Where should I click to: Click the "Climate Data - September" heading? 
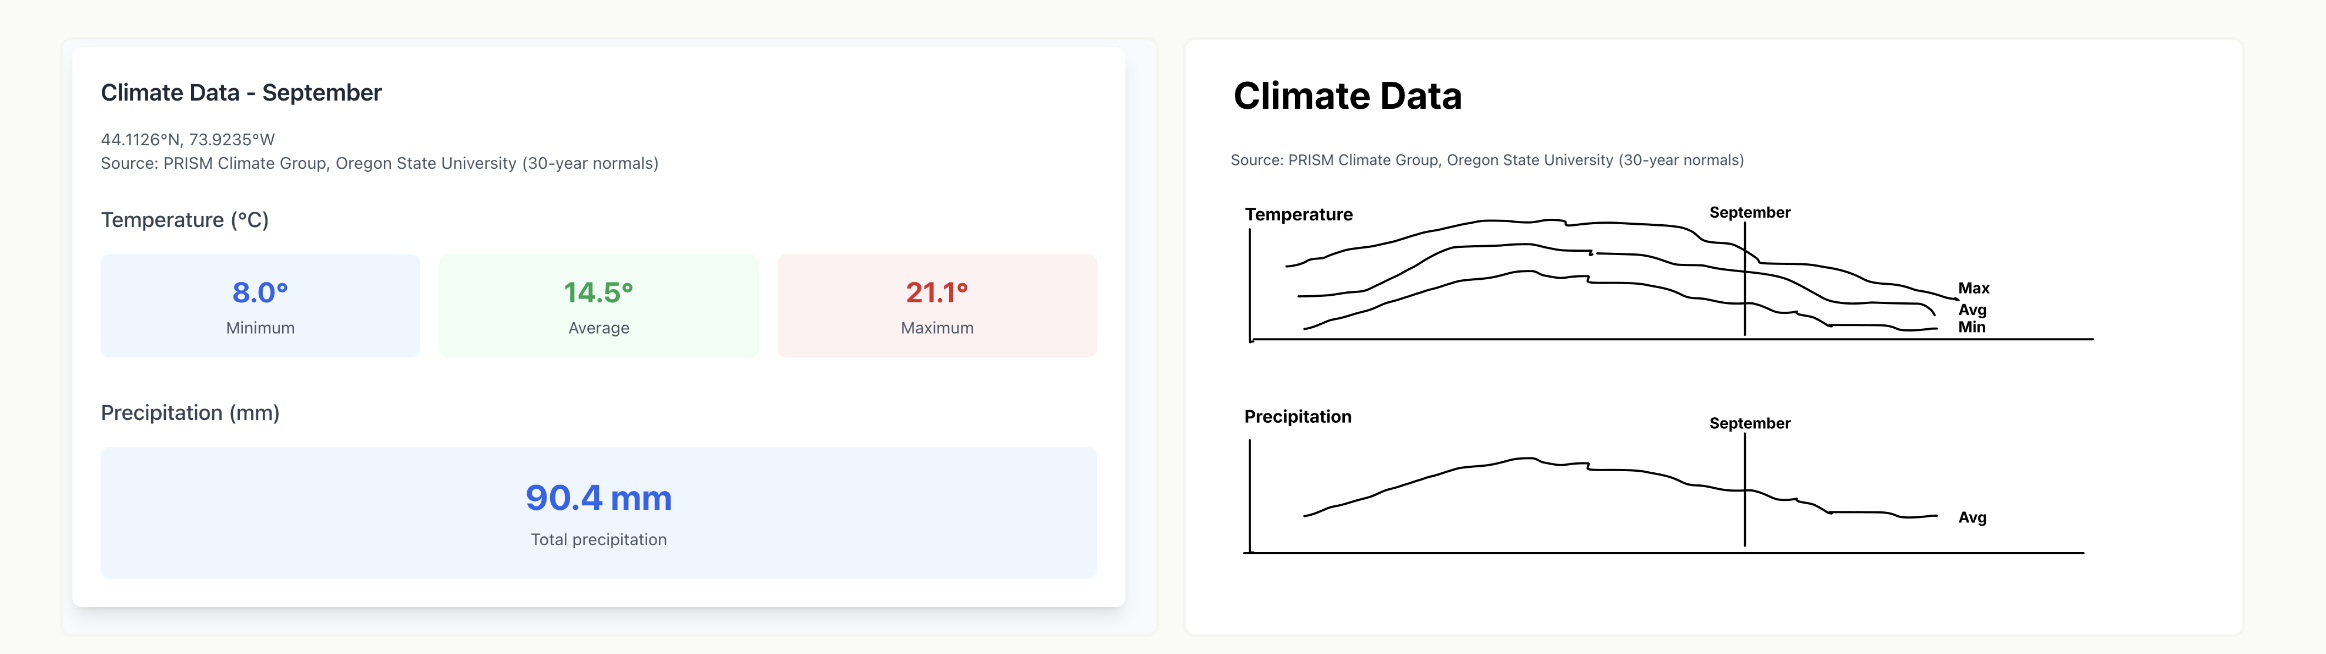click(x=241, y=93)
